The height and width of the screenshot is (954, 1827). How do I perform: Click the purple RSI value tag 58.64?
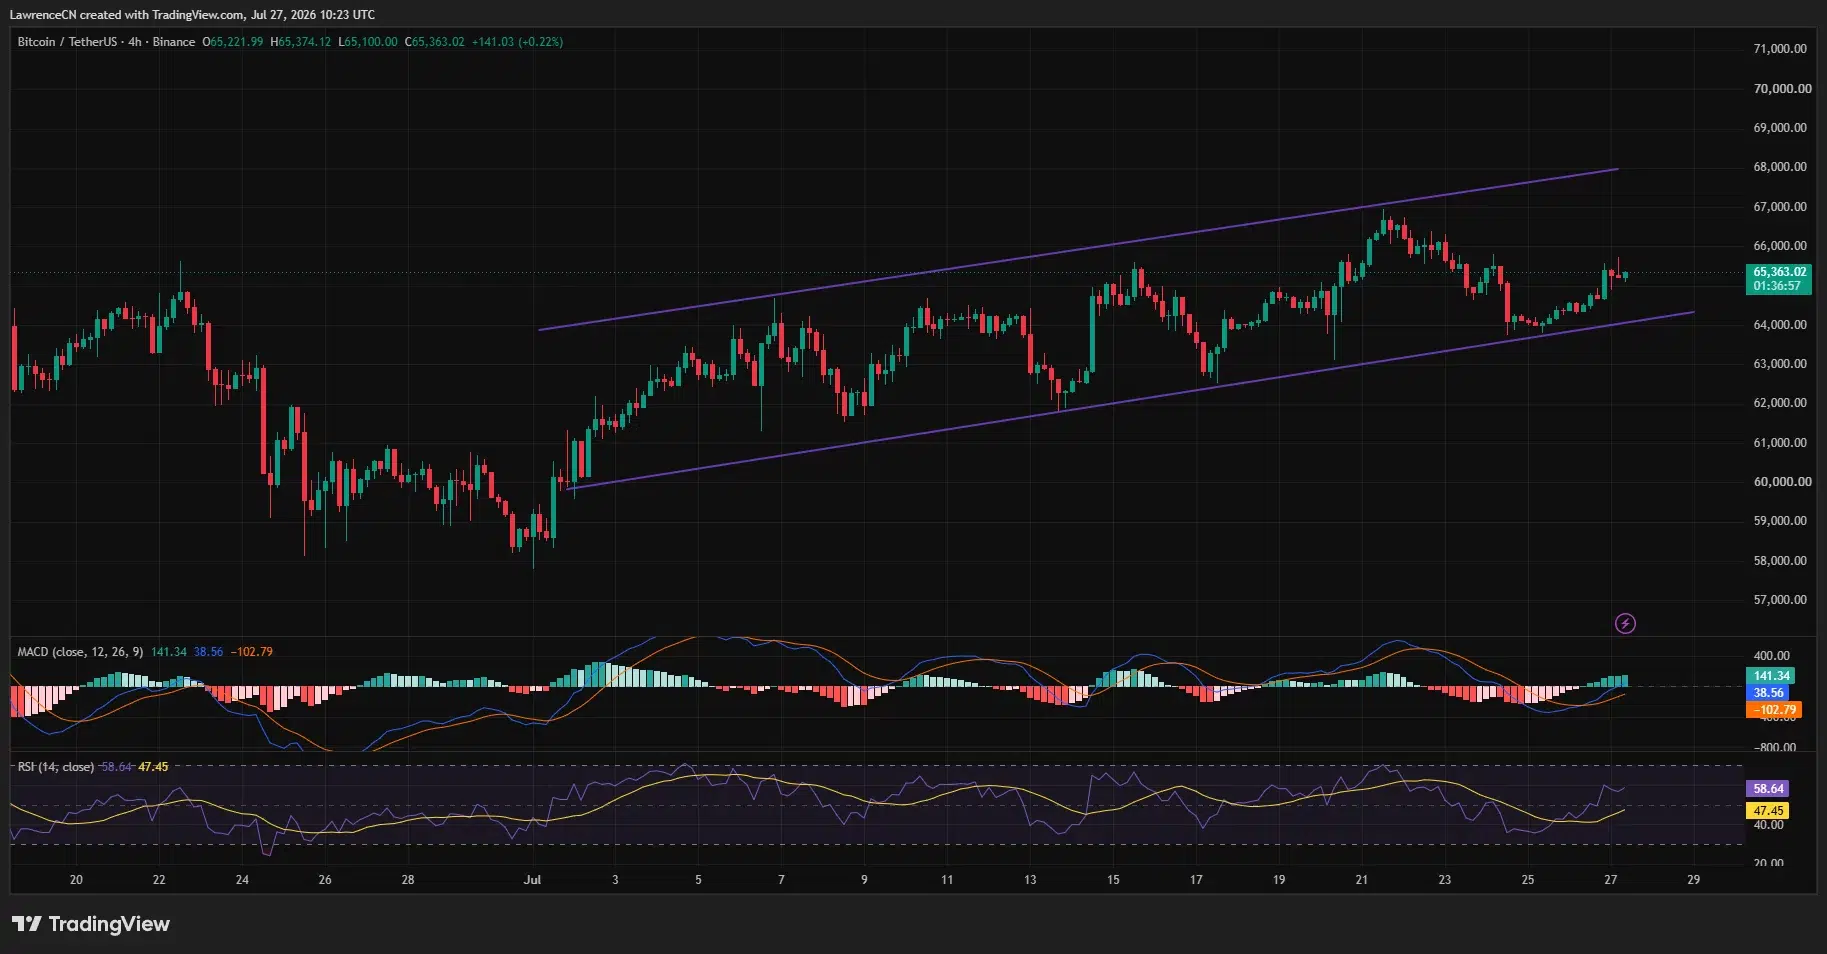point(1768,789)
